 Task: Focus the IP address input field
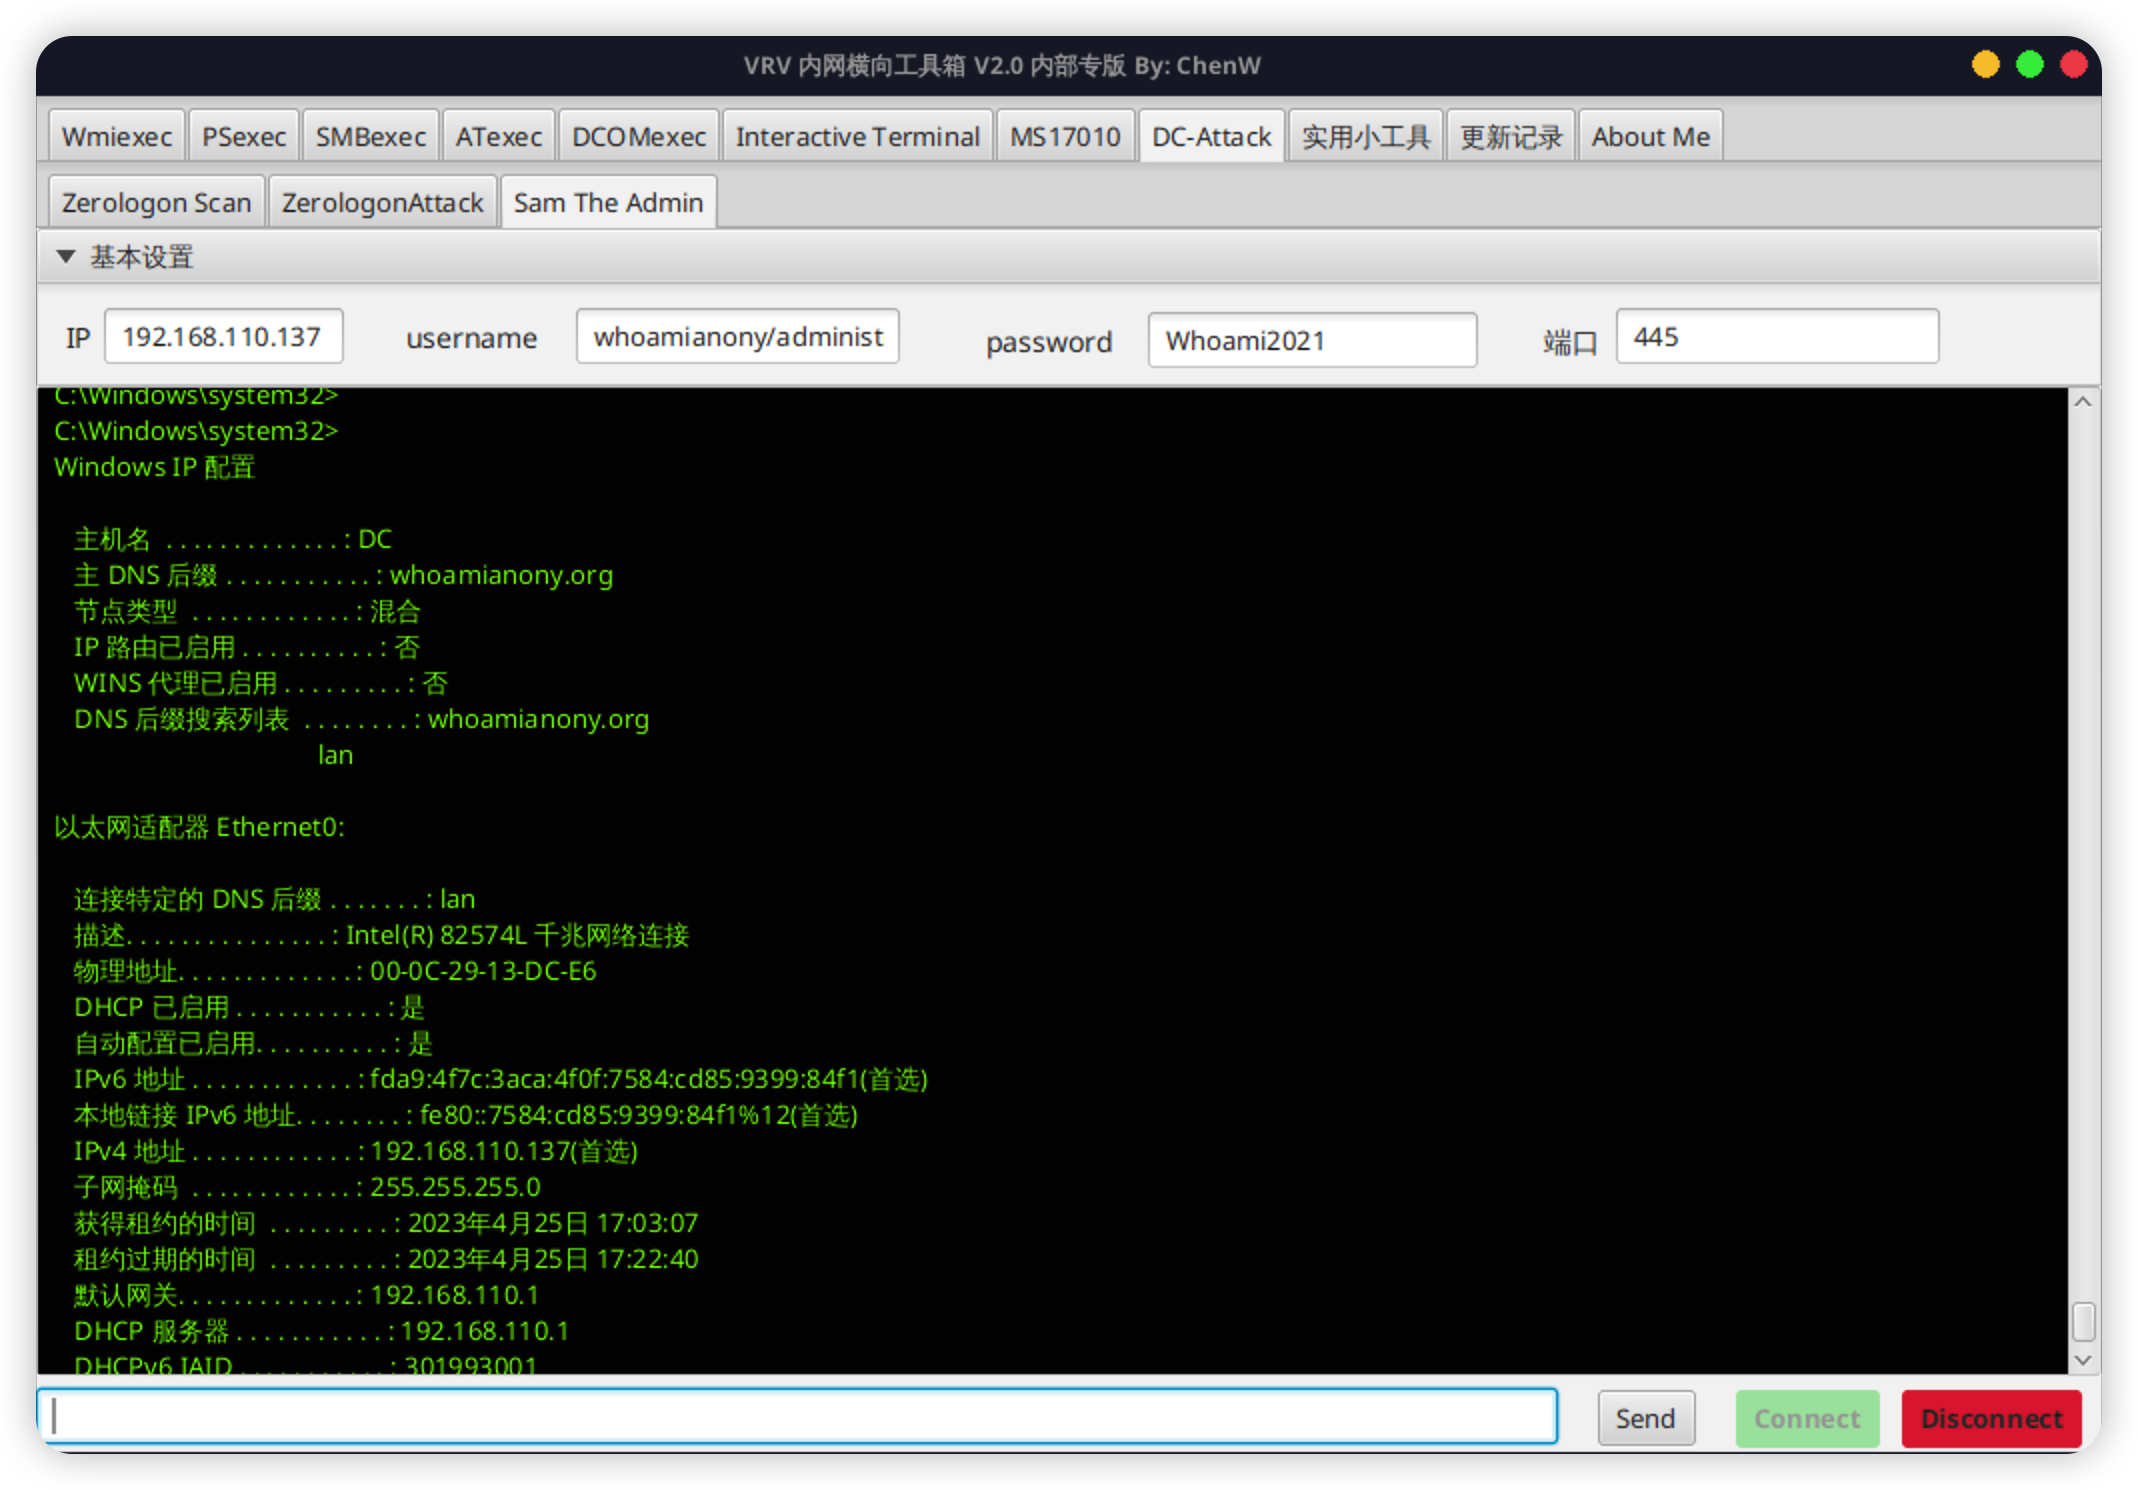click(x=223, y=337)
